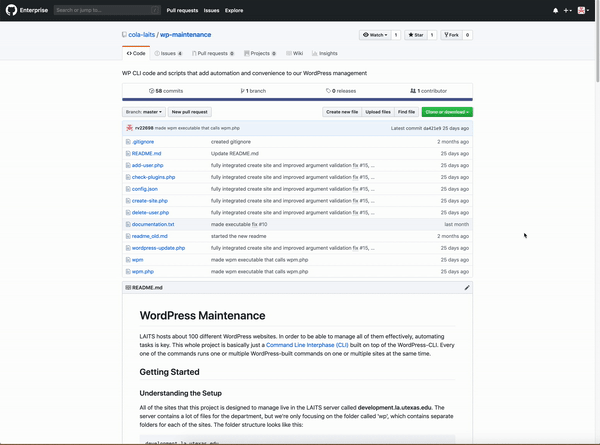Open config.json file
Screen dimensions: 600x445
[145, 189]
